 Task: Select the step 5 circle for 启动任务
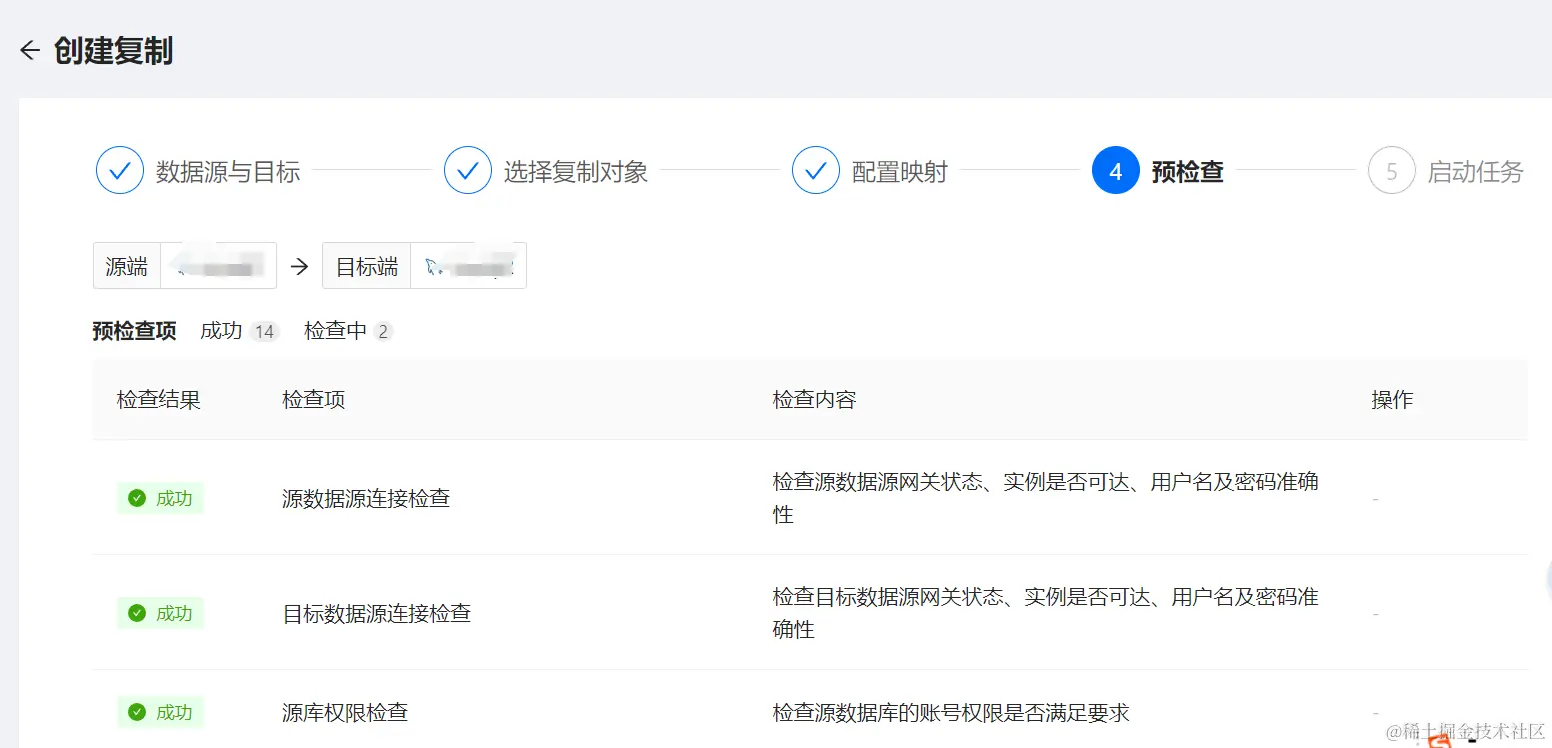pos(1392,171)
